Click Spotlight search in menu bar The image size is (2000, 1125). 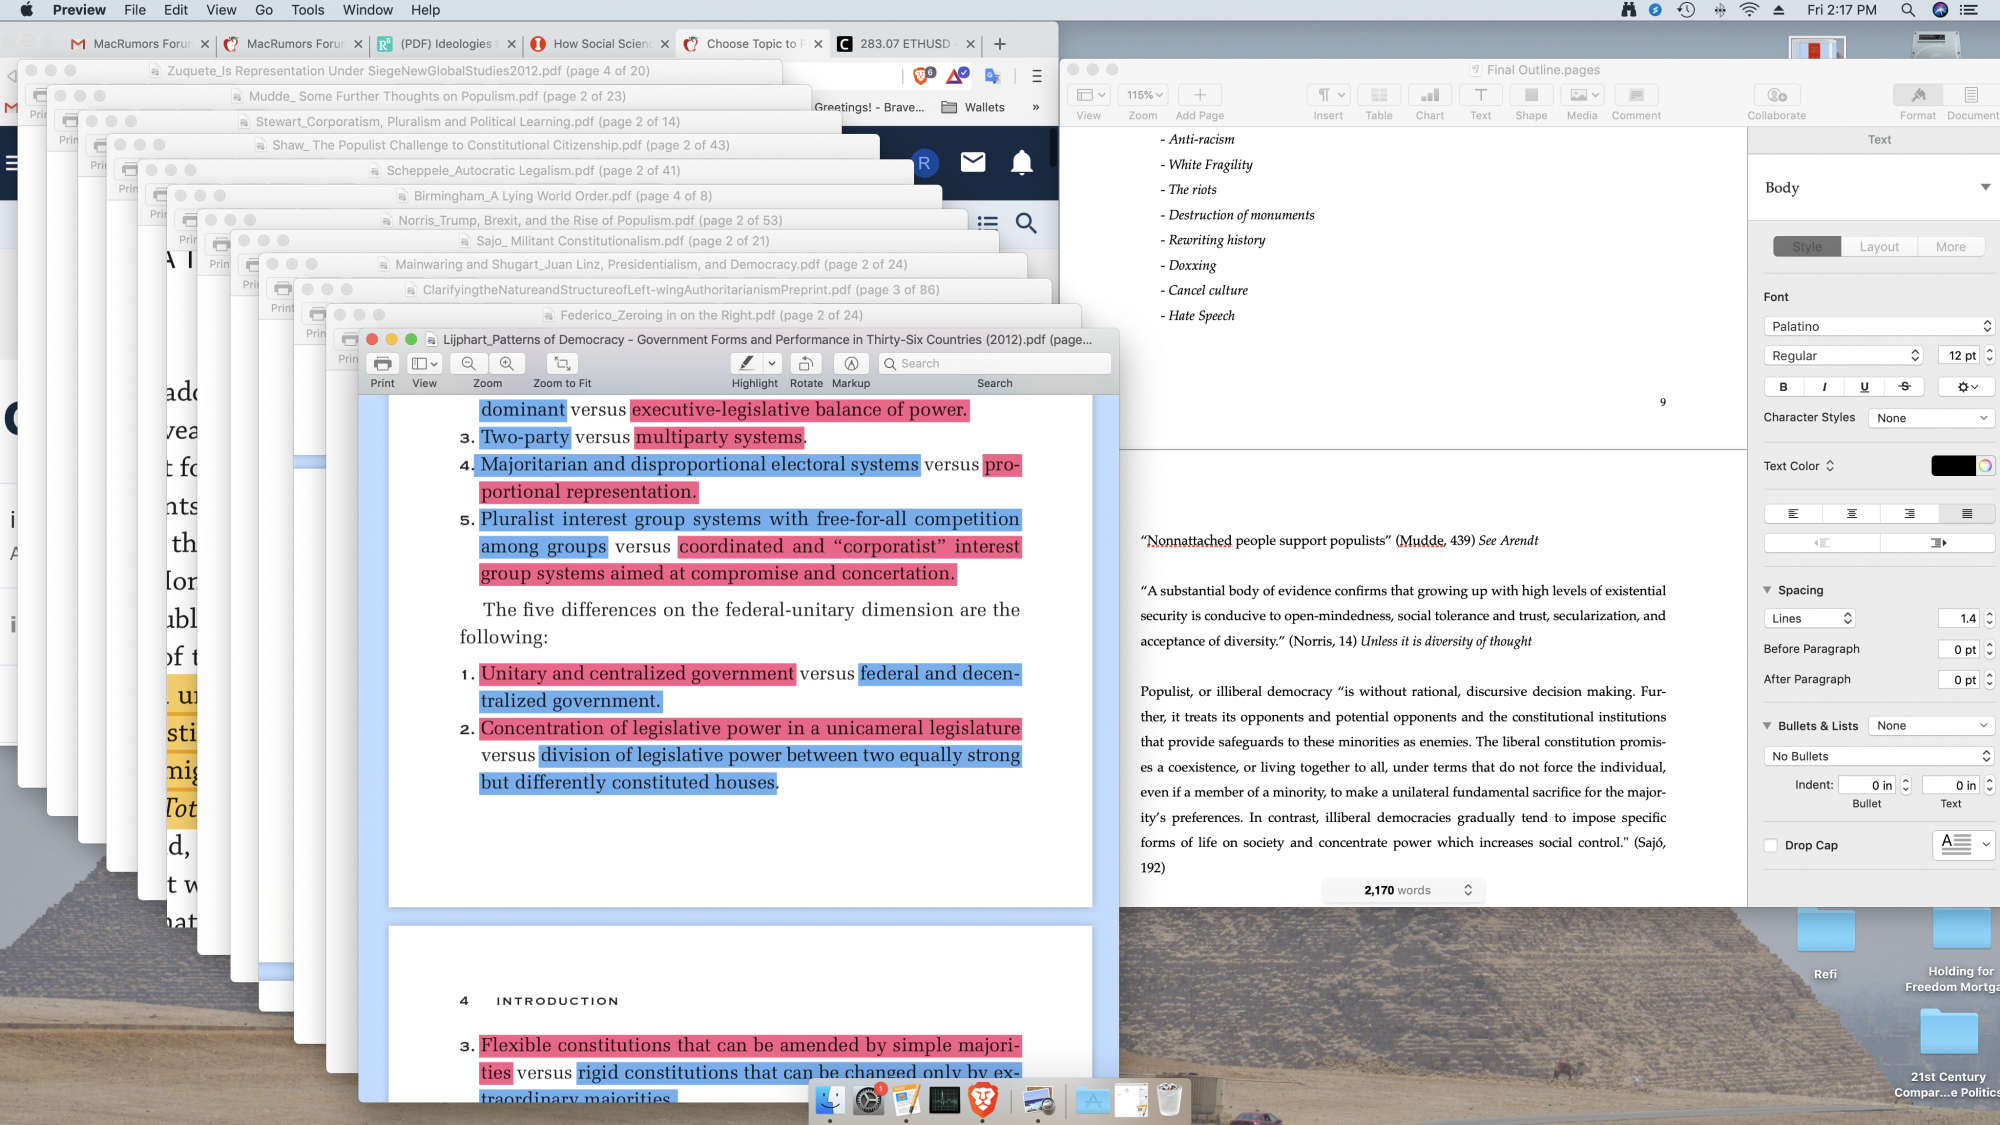(1907, 10)
